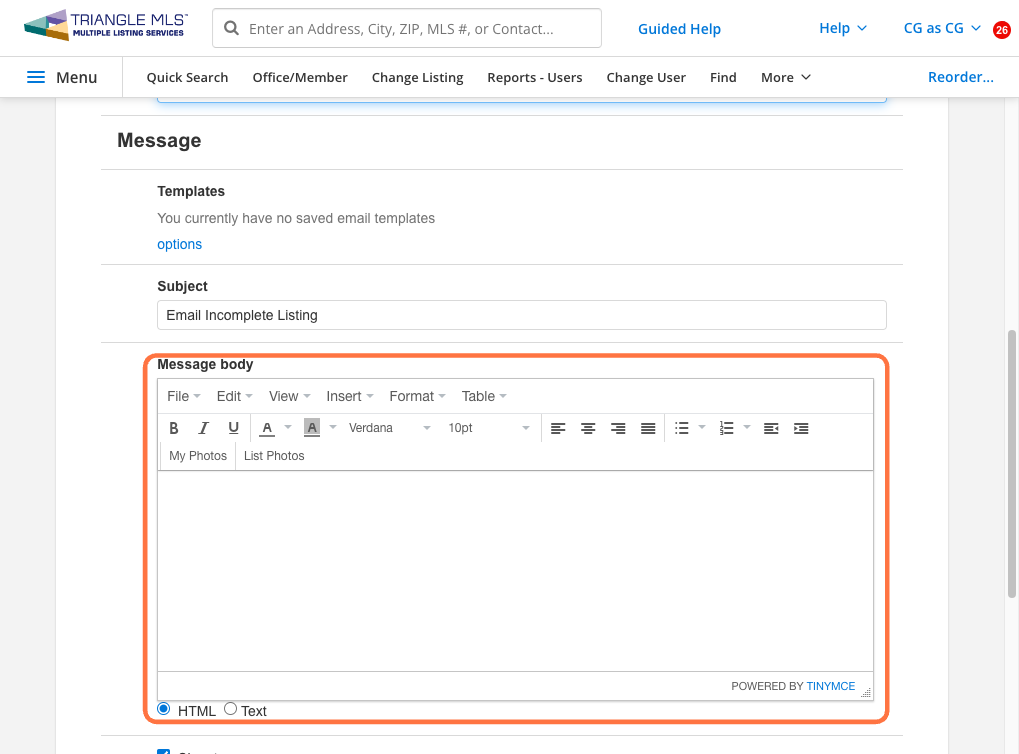The width and height of the screenshot is (1019, 754).
Task: Click inside message body editing area
Action: point(515,571)
